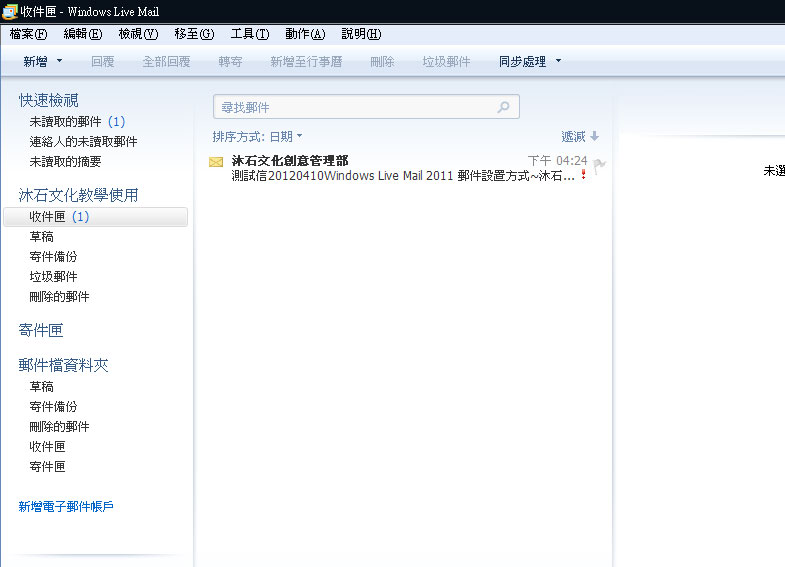
Task: Open the 動作(A) menu
Action: point(305,34)
